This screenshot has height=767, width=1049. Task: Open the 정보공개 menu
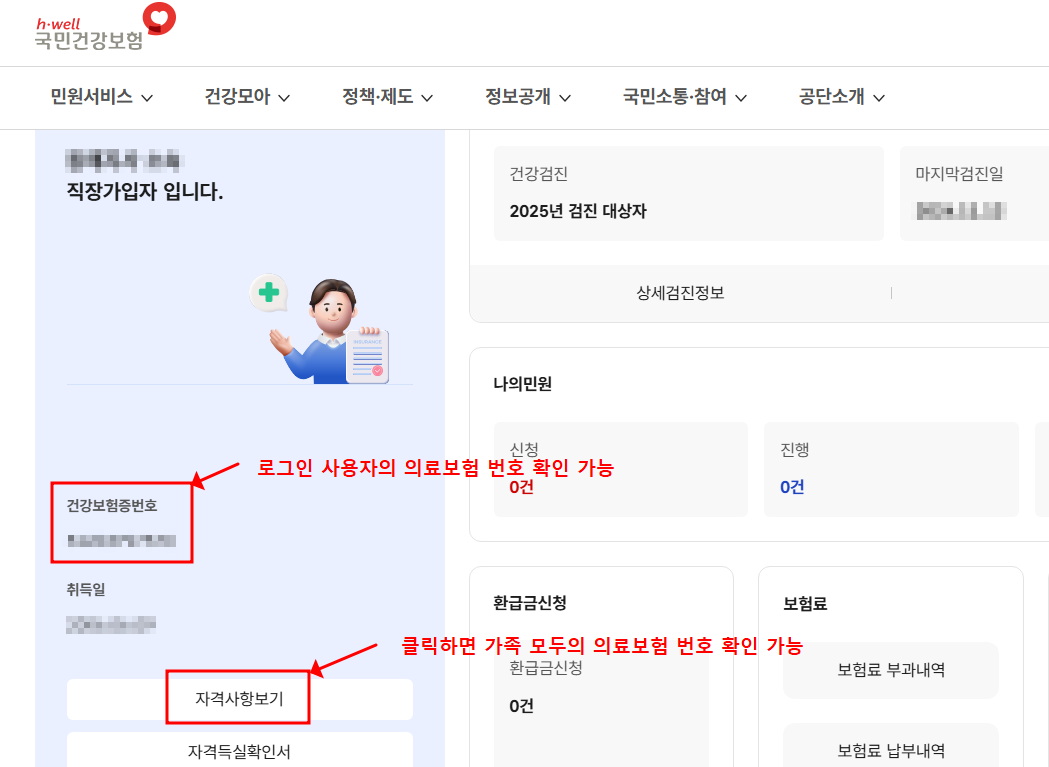tap(527, 97)
